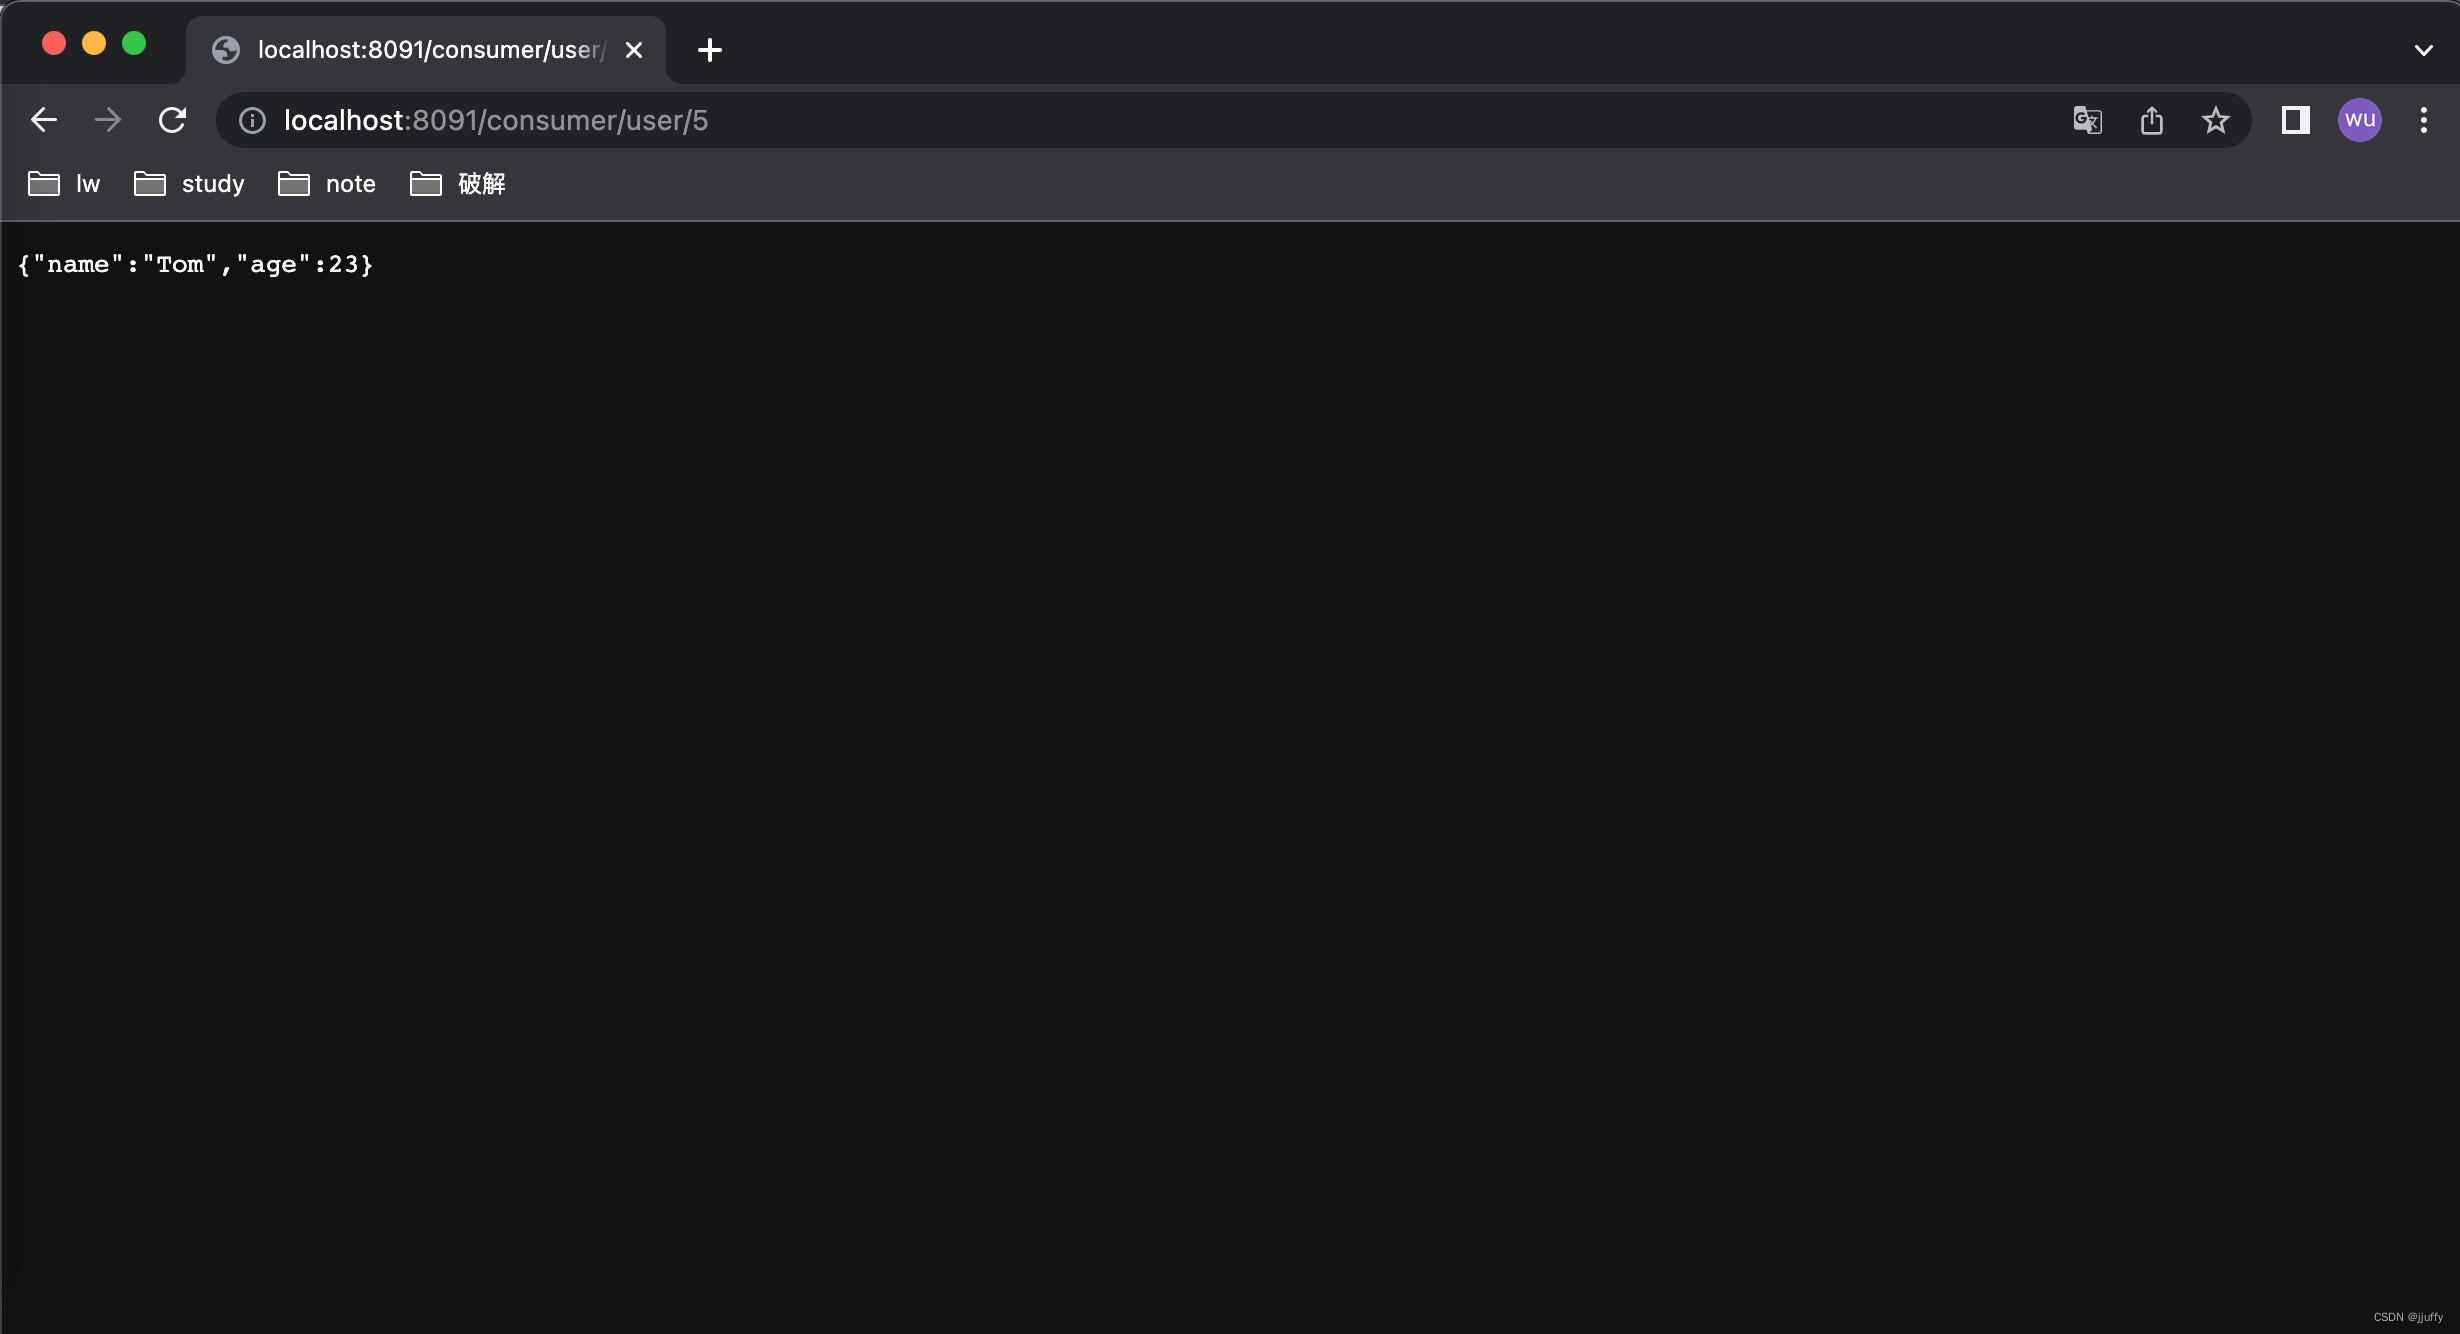Expand the tab search chevron

point(2423,50)
